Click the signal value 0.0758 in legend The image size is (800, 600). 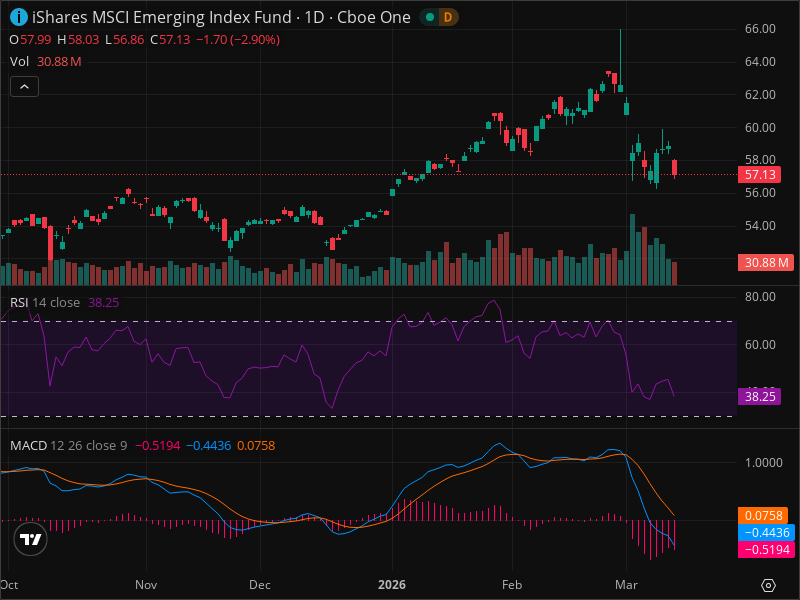tap(256, 445)
